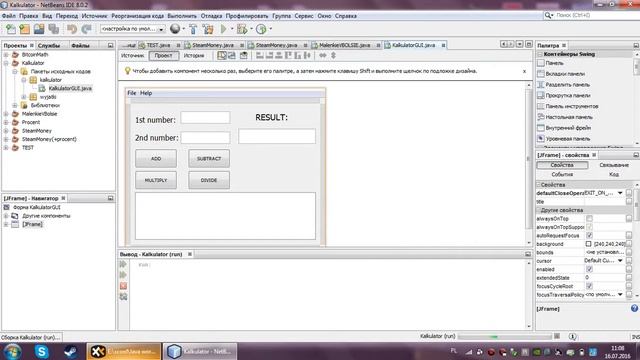Click the first align icon in designer toolbar

(260, 56)
